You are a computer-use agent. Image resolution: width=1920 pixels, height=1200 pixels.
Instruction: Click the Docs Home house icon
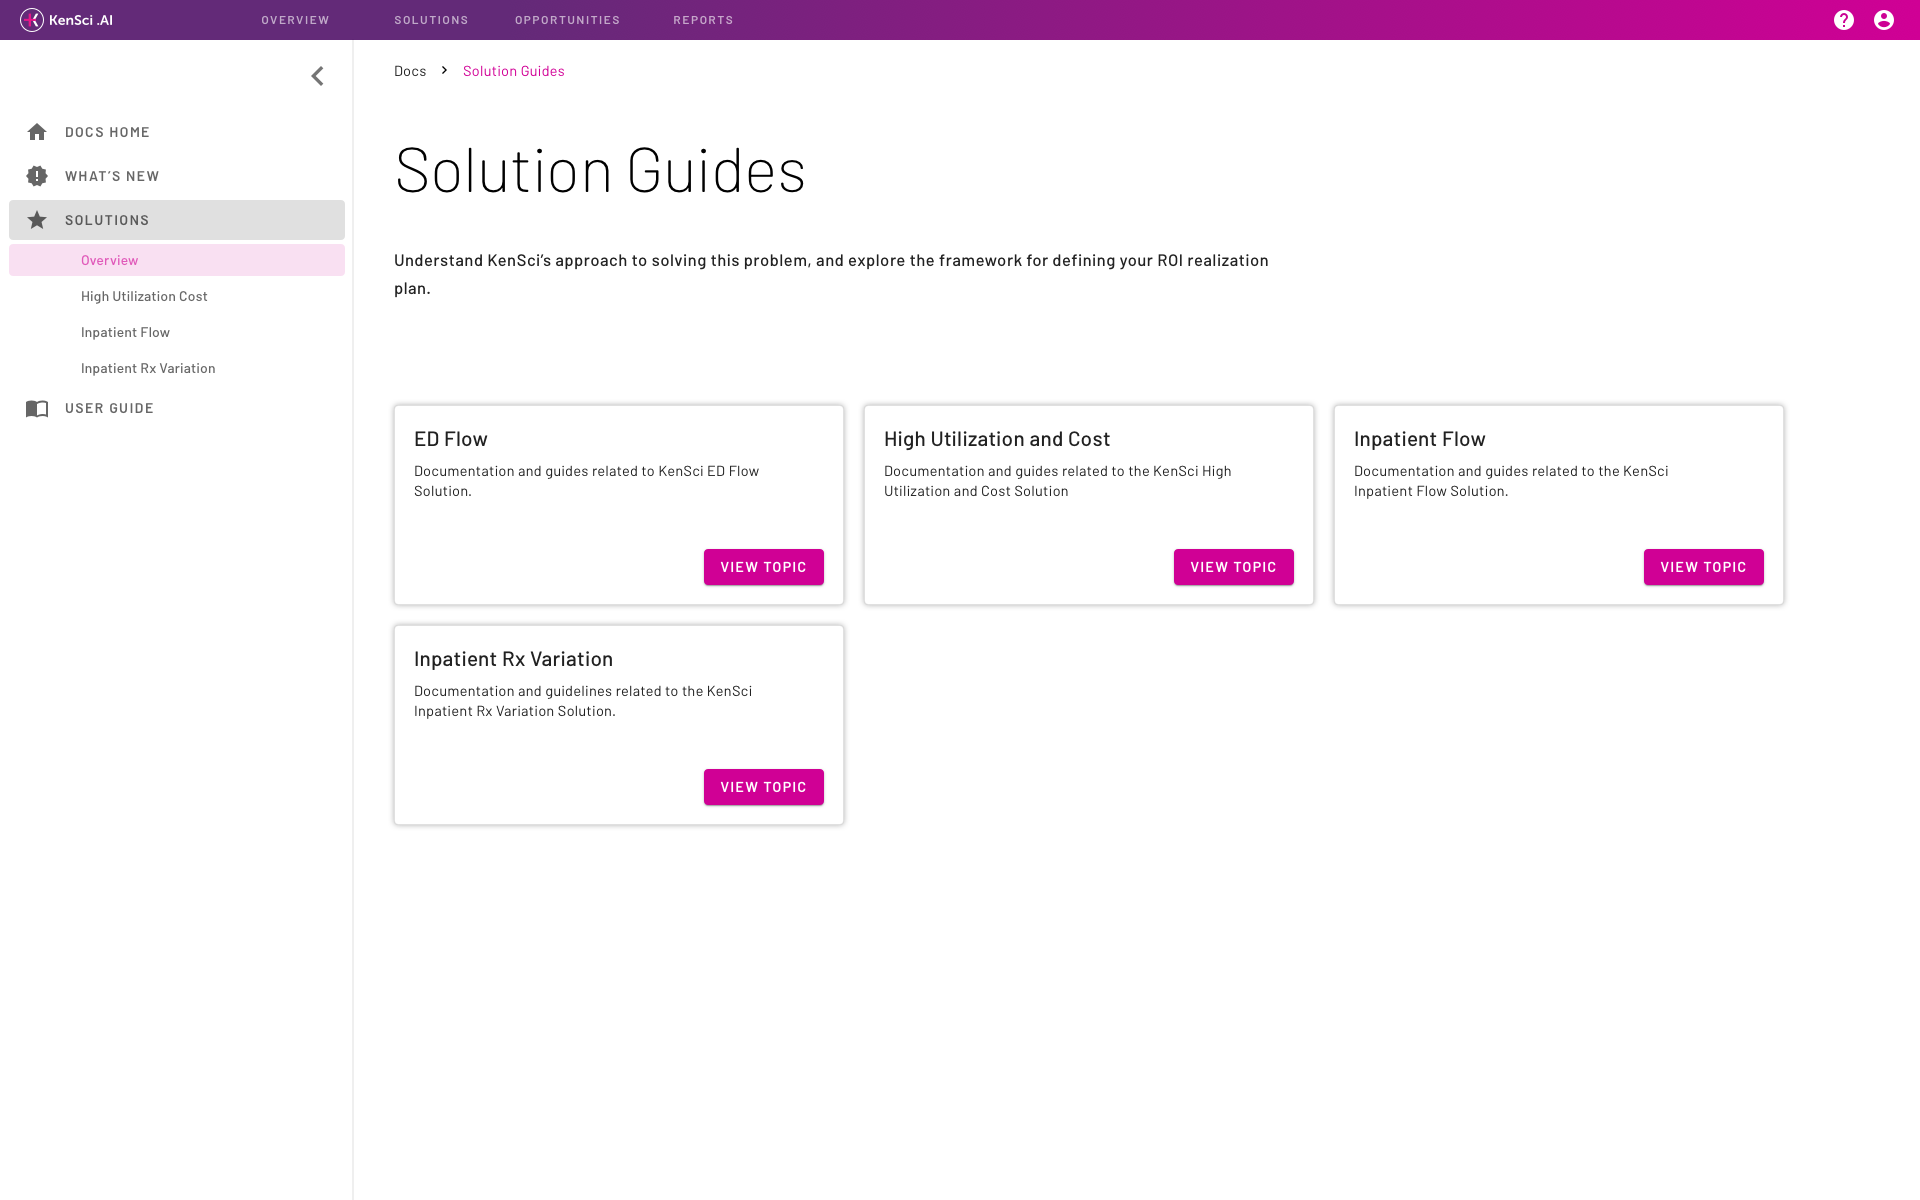pos(37,132)
